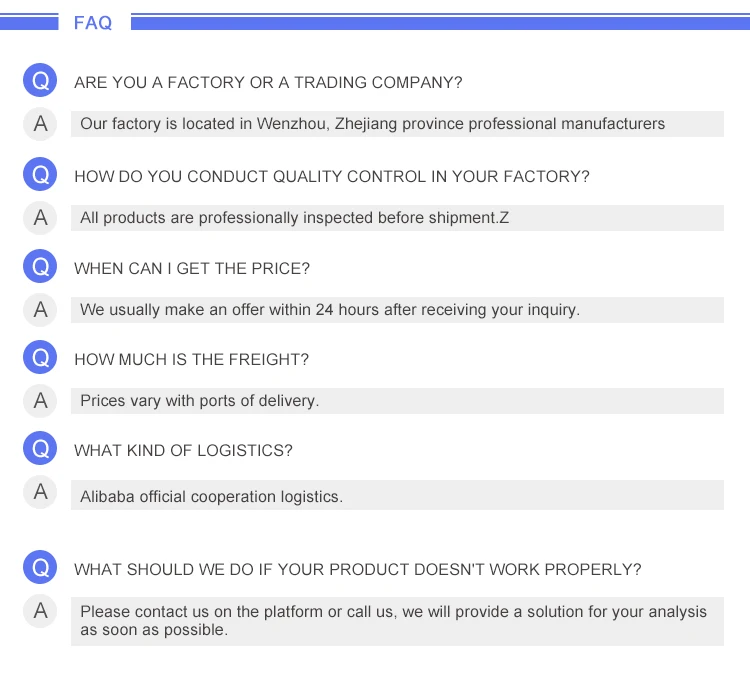Click the A icon beside the inspected before shipment answer
Screen dimensions: 750x688
click(40, 217)
